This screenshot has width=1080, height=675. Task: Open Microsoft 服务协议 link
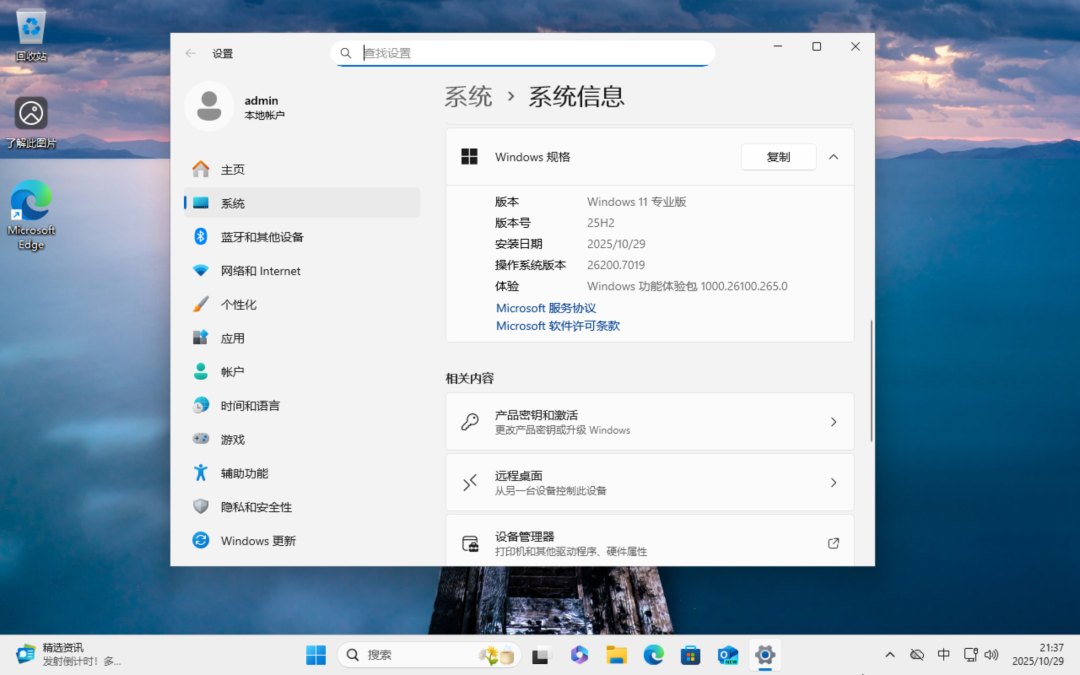click(546, 308)
